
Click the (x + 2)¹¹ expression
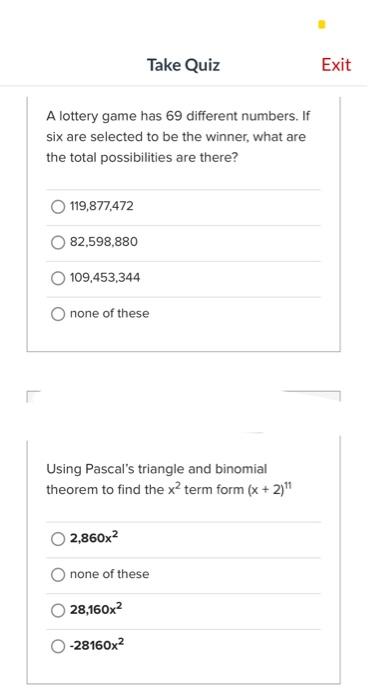click(x=271, y=488)
